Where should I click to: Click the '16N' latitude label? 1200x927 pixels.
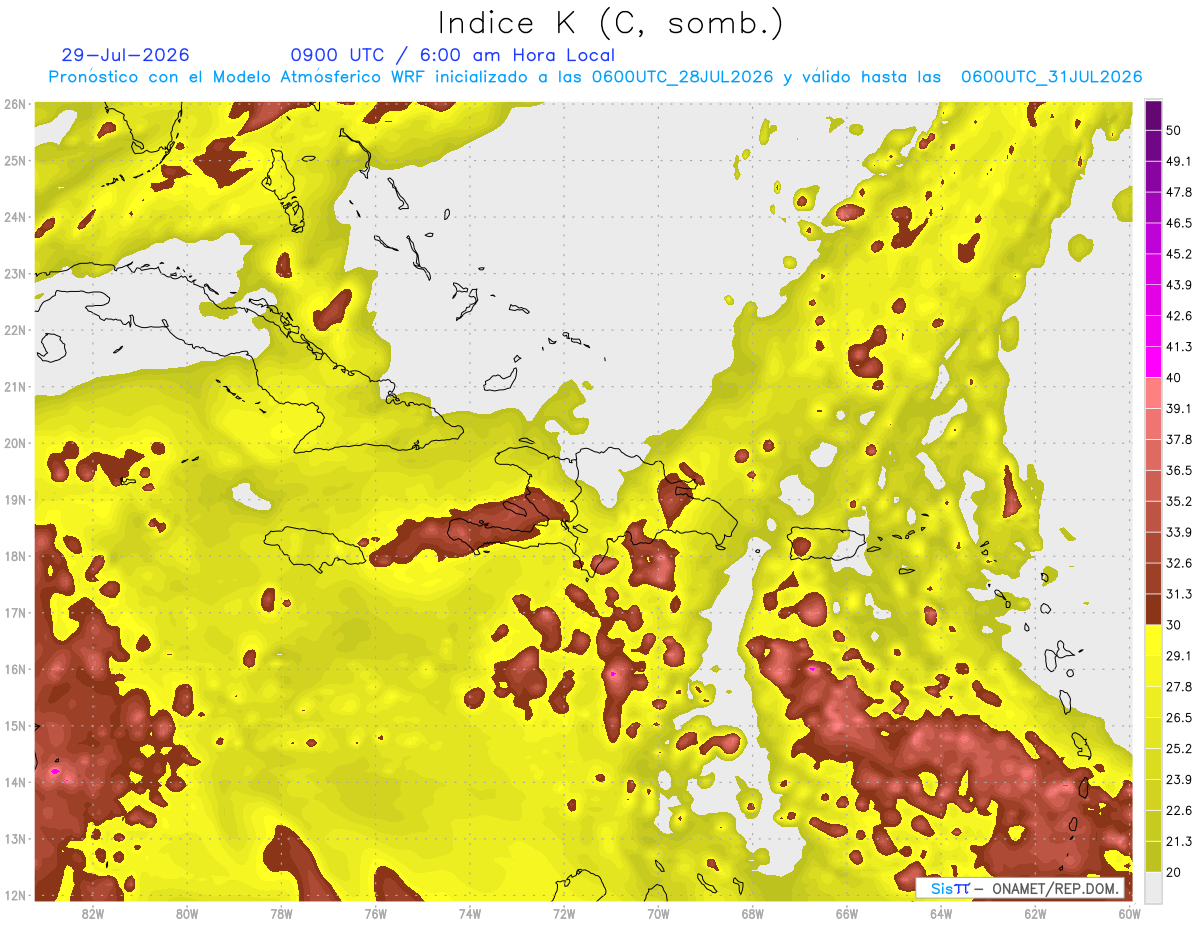(15, 669)
